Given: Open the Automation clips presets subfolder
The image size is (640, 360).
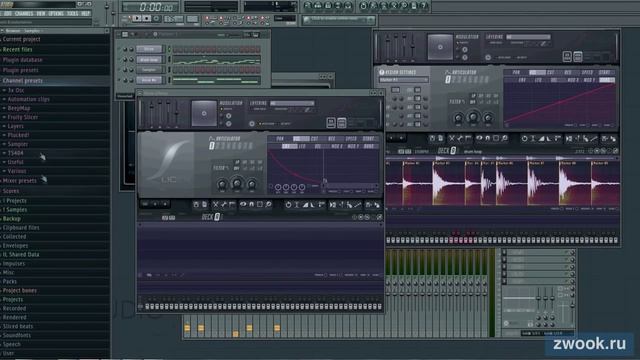Looking at the screenshot, I should click(x=28, y=99).
